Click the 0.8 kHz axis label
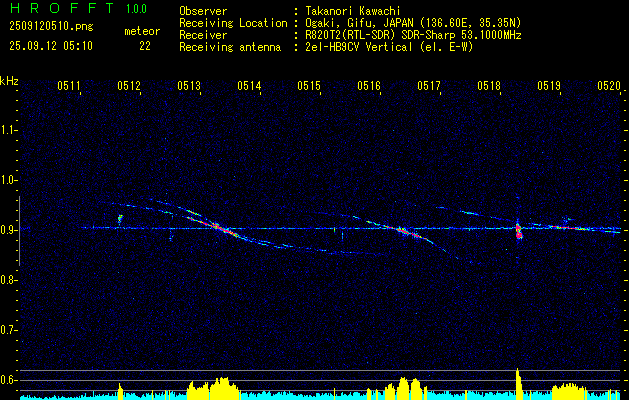 (x=9, y=280)
